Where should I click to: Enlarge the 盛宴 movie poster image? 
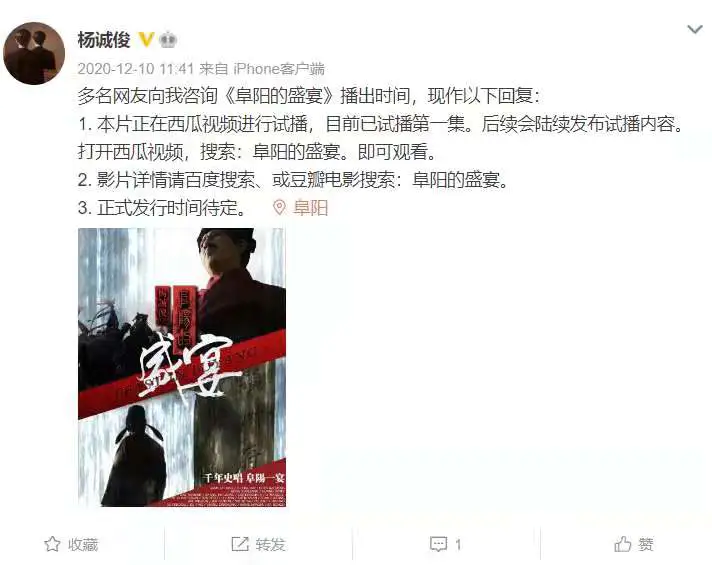point(182,367)
